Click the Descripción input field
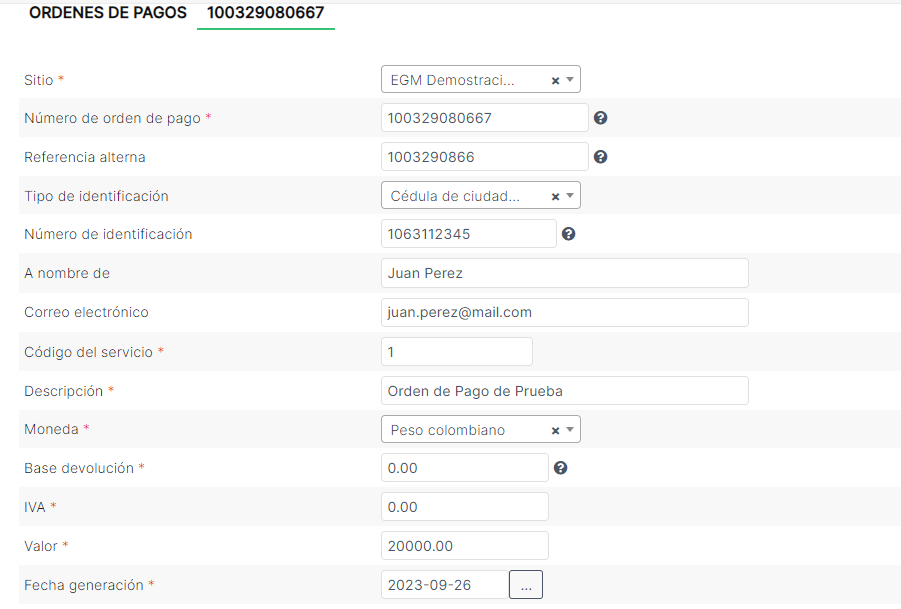901x609 pixels. click(564, 391)
